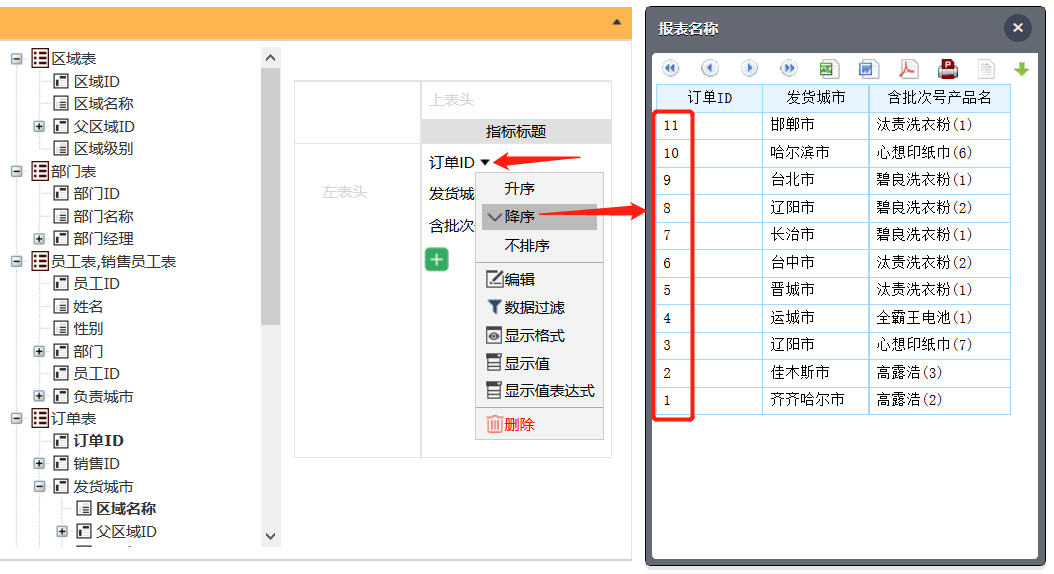Click the 订单ID column header in report
Screen dimensions: 1054x574
click(x=709, y=98)
